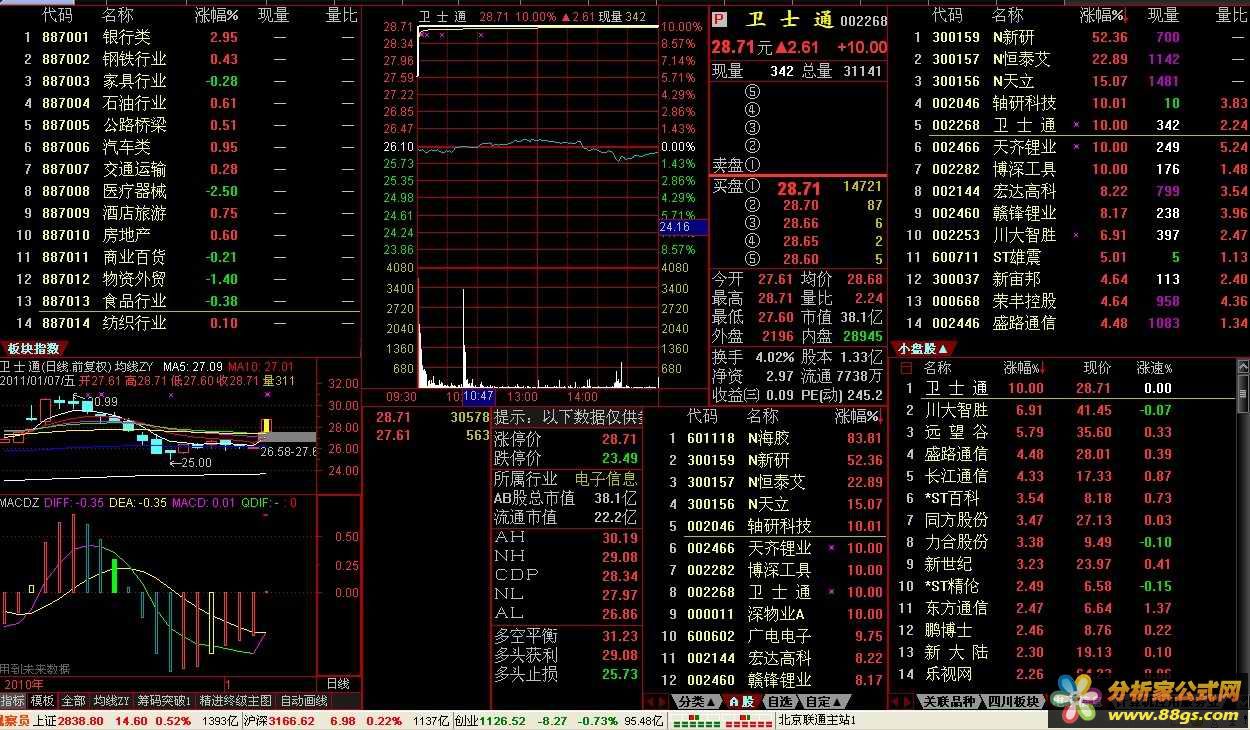Open the 均线ZY indicator tab
Image resolution: width=1250 pixels, height=730 pixels.
pyautogui.click(x=112, y=701)
